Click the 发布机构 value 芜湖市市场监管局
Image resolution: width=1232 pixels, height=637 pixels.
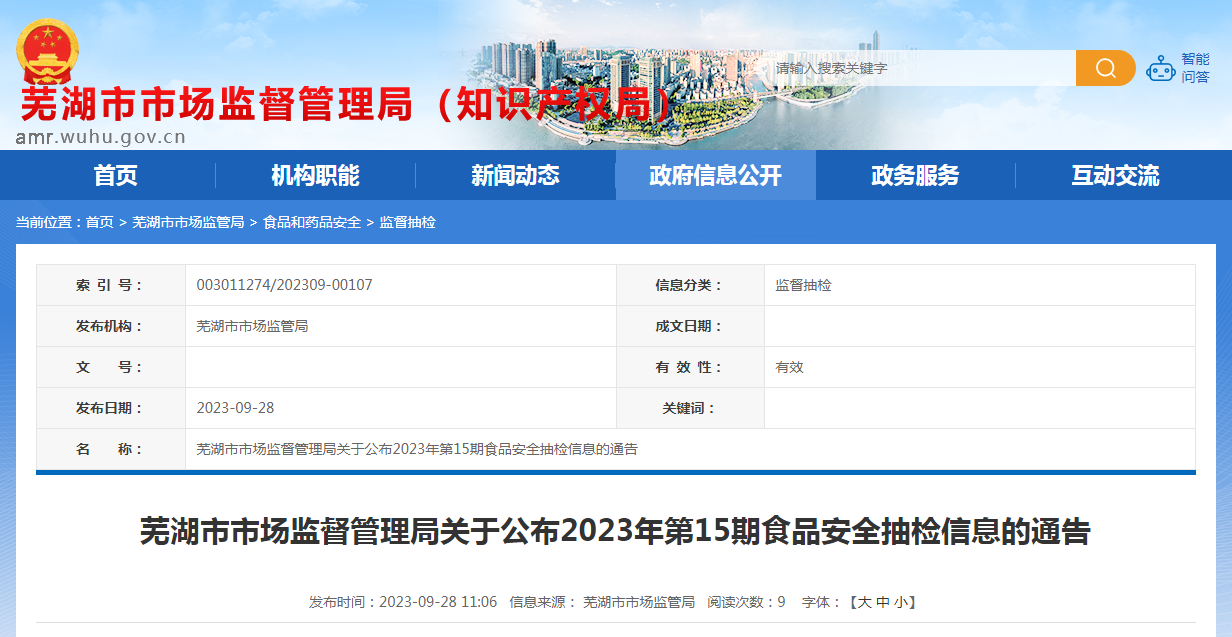point(252,326)
